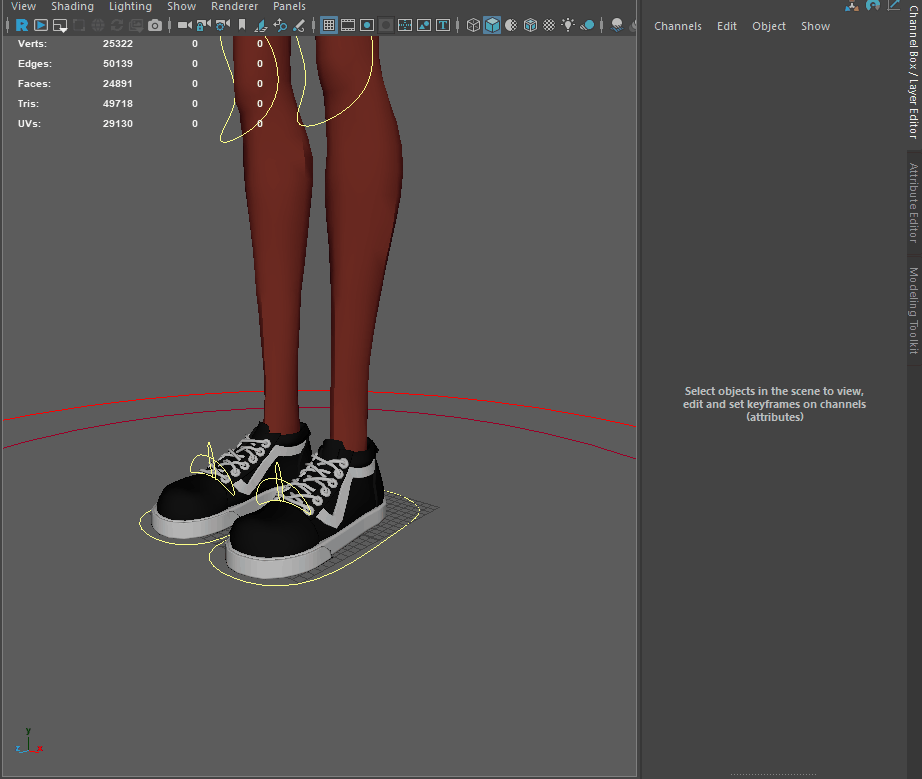Viewport: 922px width, 779px height.
Task: Toggle the Gate Mask display
Action: click(x=385, y=25)
